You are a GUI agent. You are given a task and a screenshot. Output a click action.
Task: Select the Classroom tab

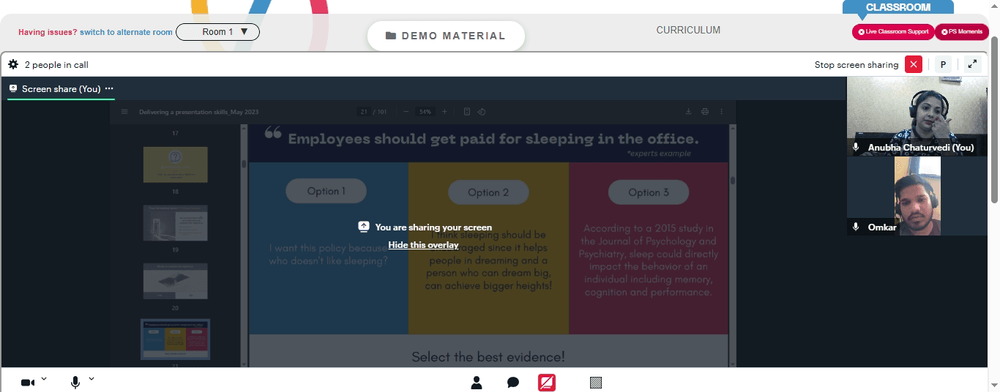[898, 8]
